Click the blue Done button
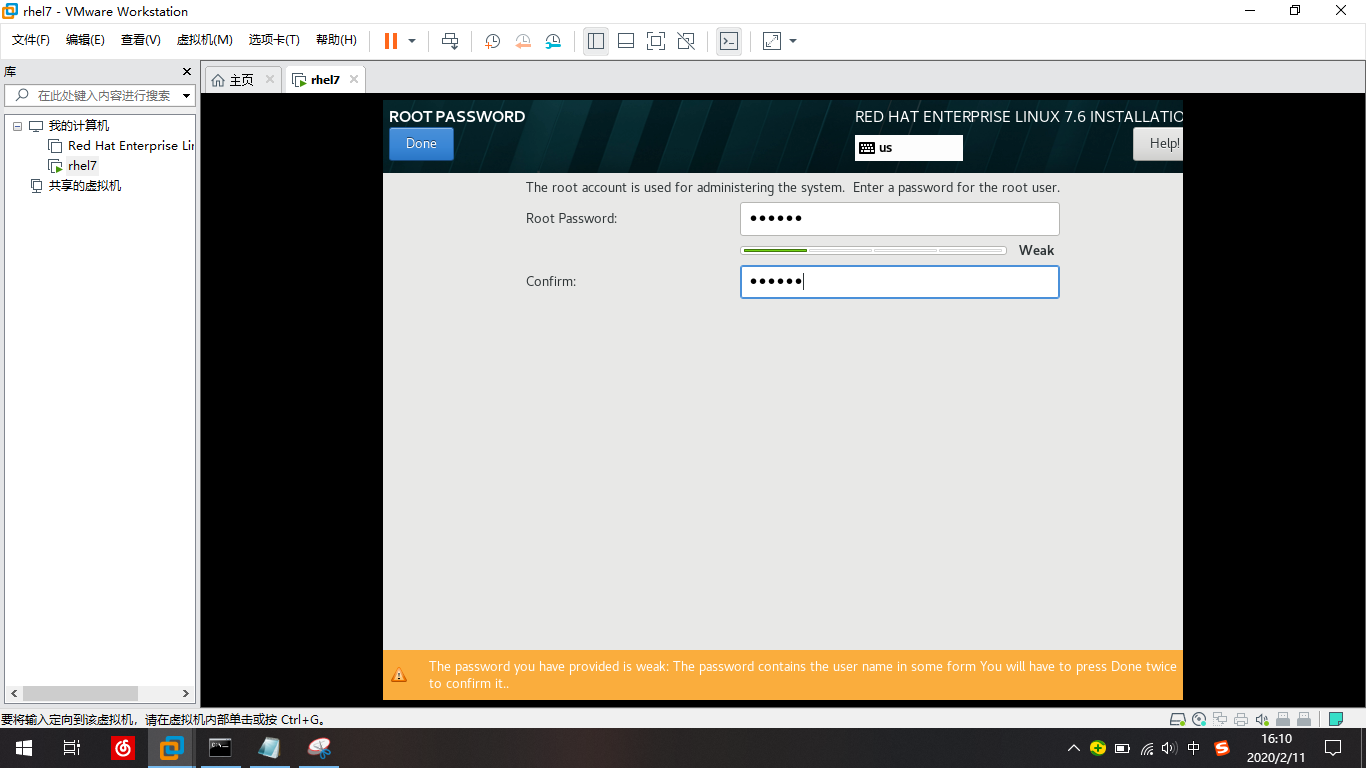 (x=421, y=144)
